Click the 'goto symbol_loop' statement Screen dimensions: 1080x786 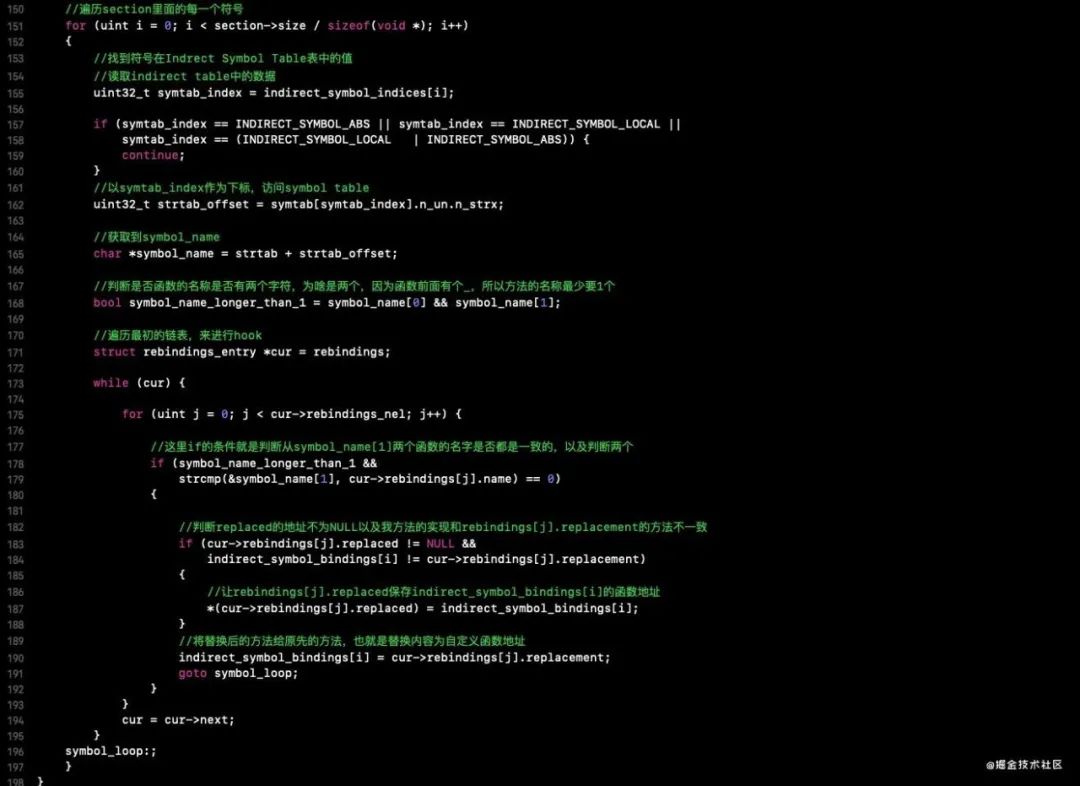pos(238,673)
